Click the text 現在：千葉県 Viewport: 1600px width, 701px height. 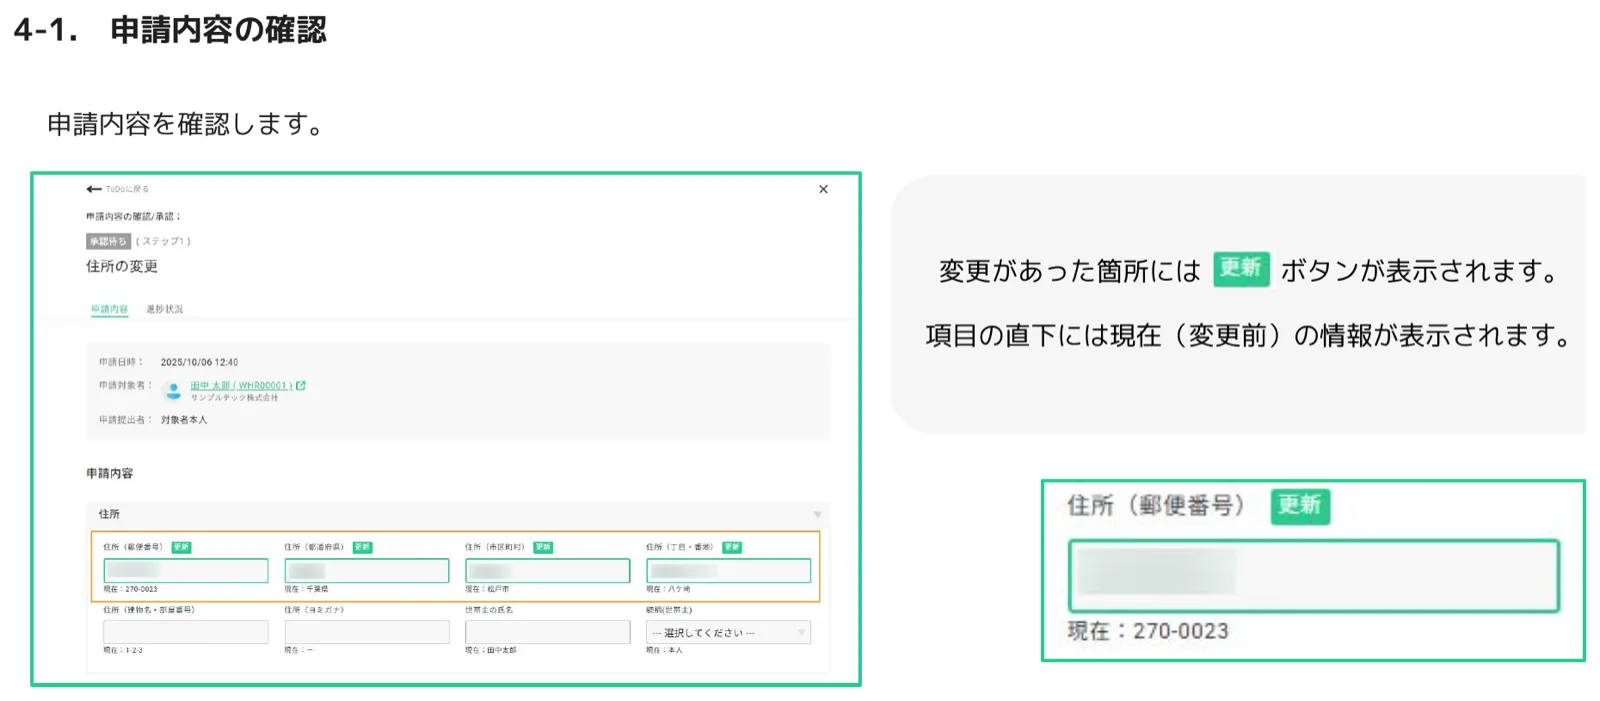pos(306,590)
